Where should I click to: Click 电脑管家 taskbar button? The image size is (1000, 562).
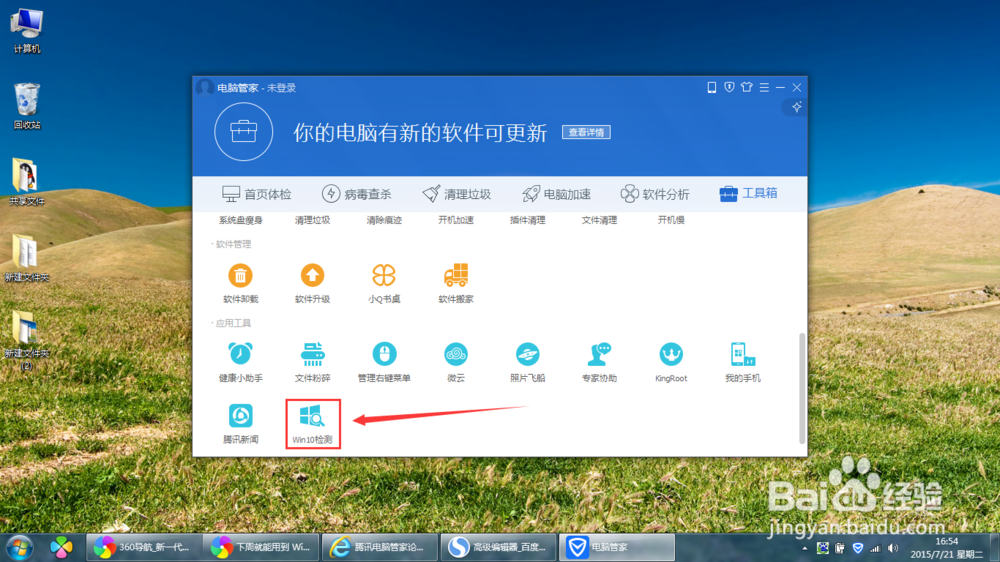[x=617, y=547]
